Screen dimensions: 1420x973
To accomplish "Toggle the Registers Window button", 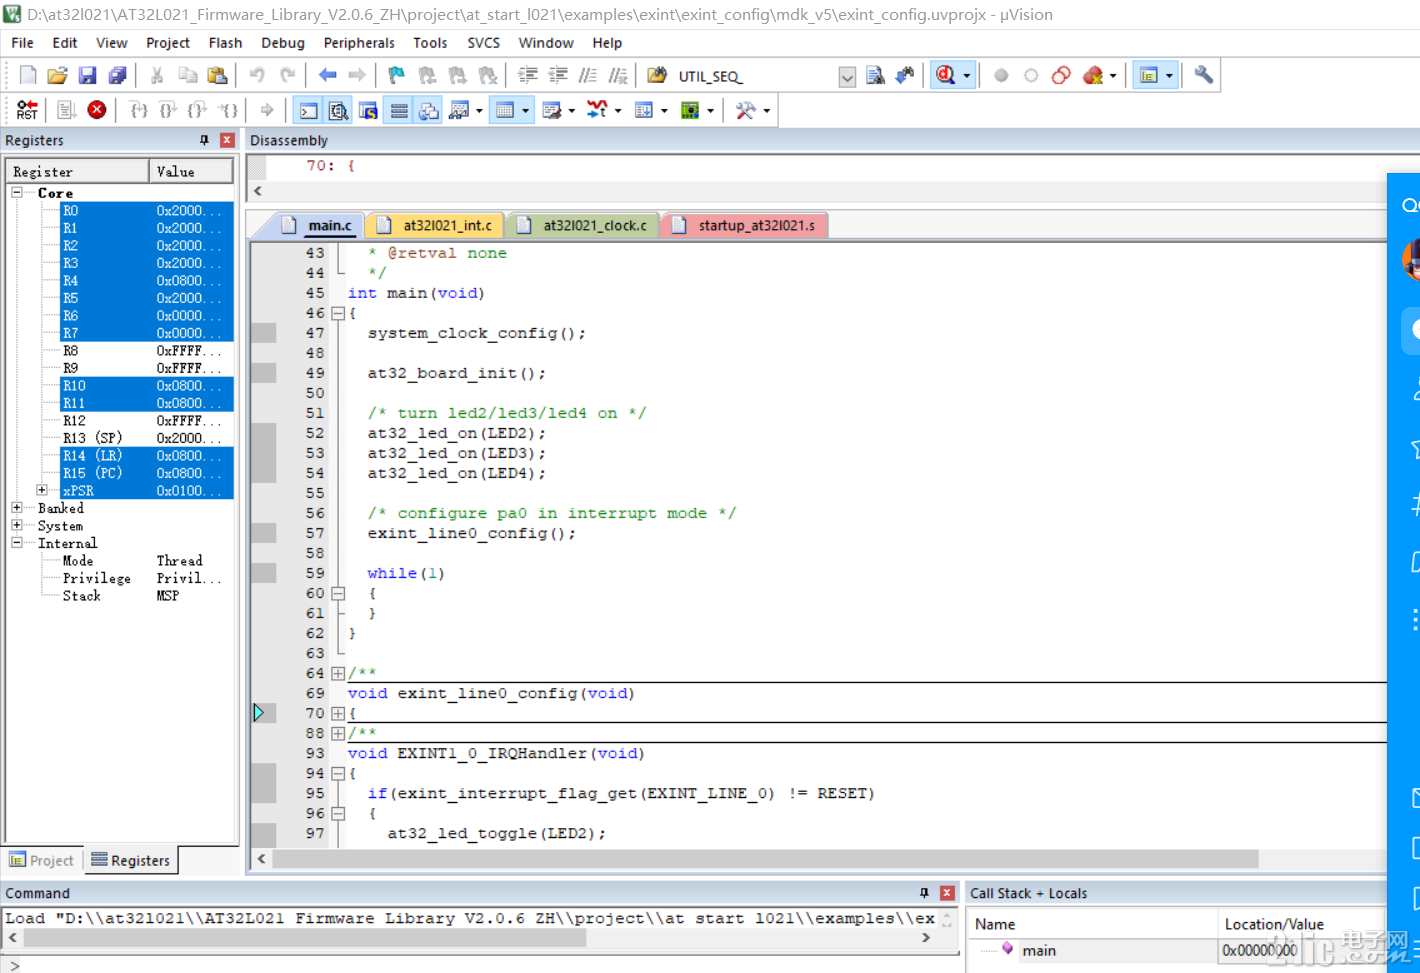I will 399,110.
